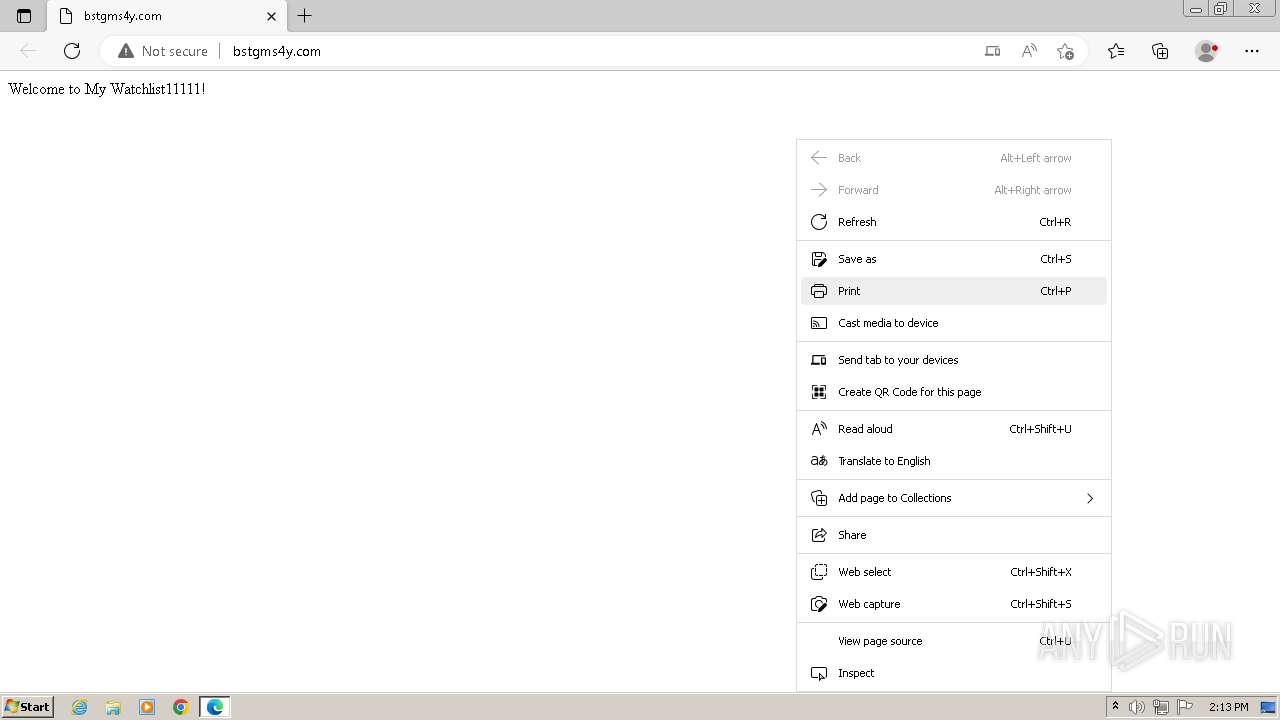
Task: Open File Explorer from the taskbar
Action: (113, 707)
